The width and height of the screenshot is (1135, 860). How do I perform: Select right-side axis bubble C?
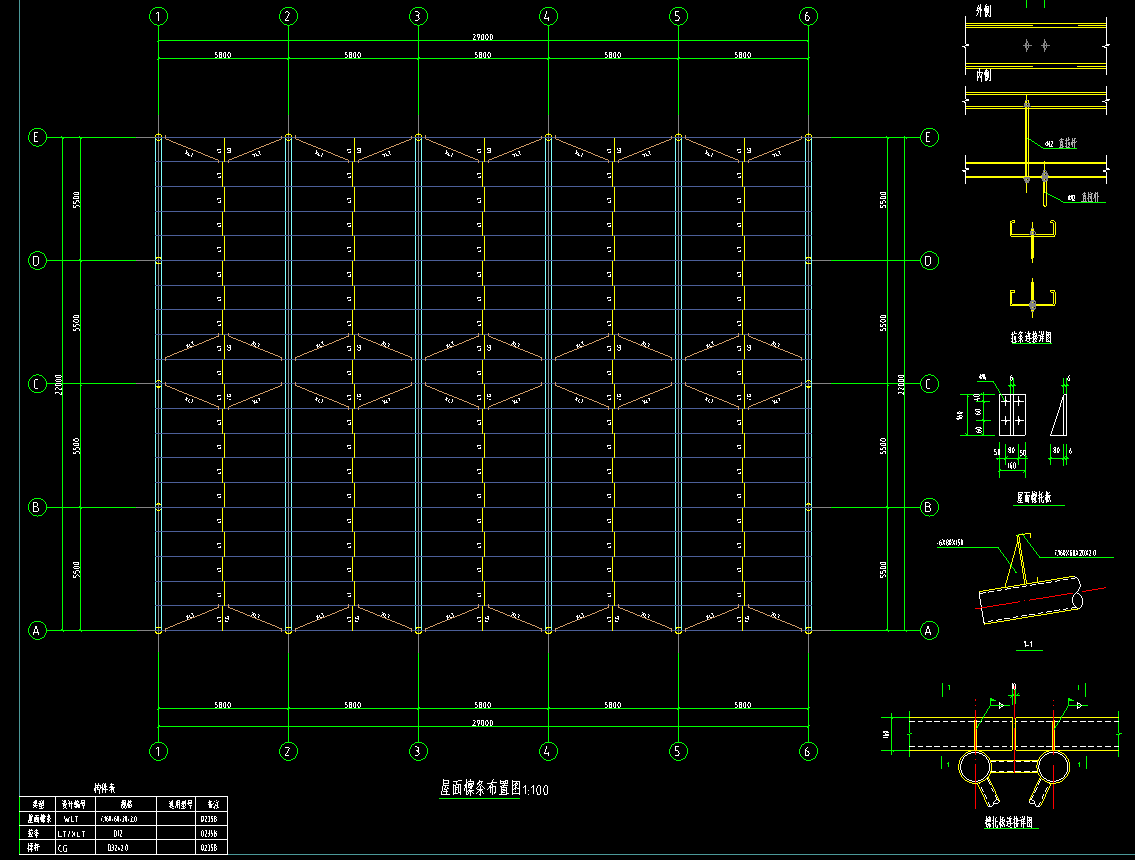tap(929, 384)
